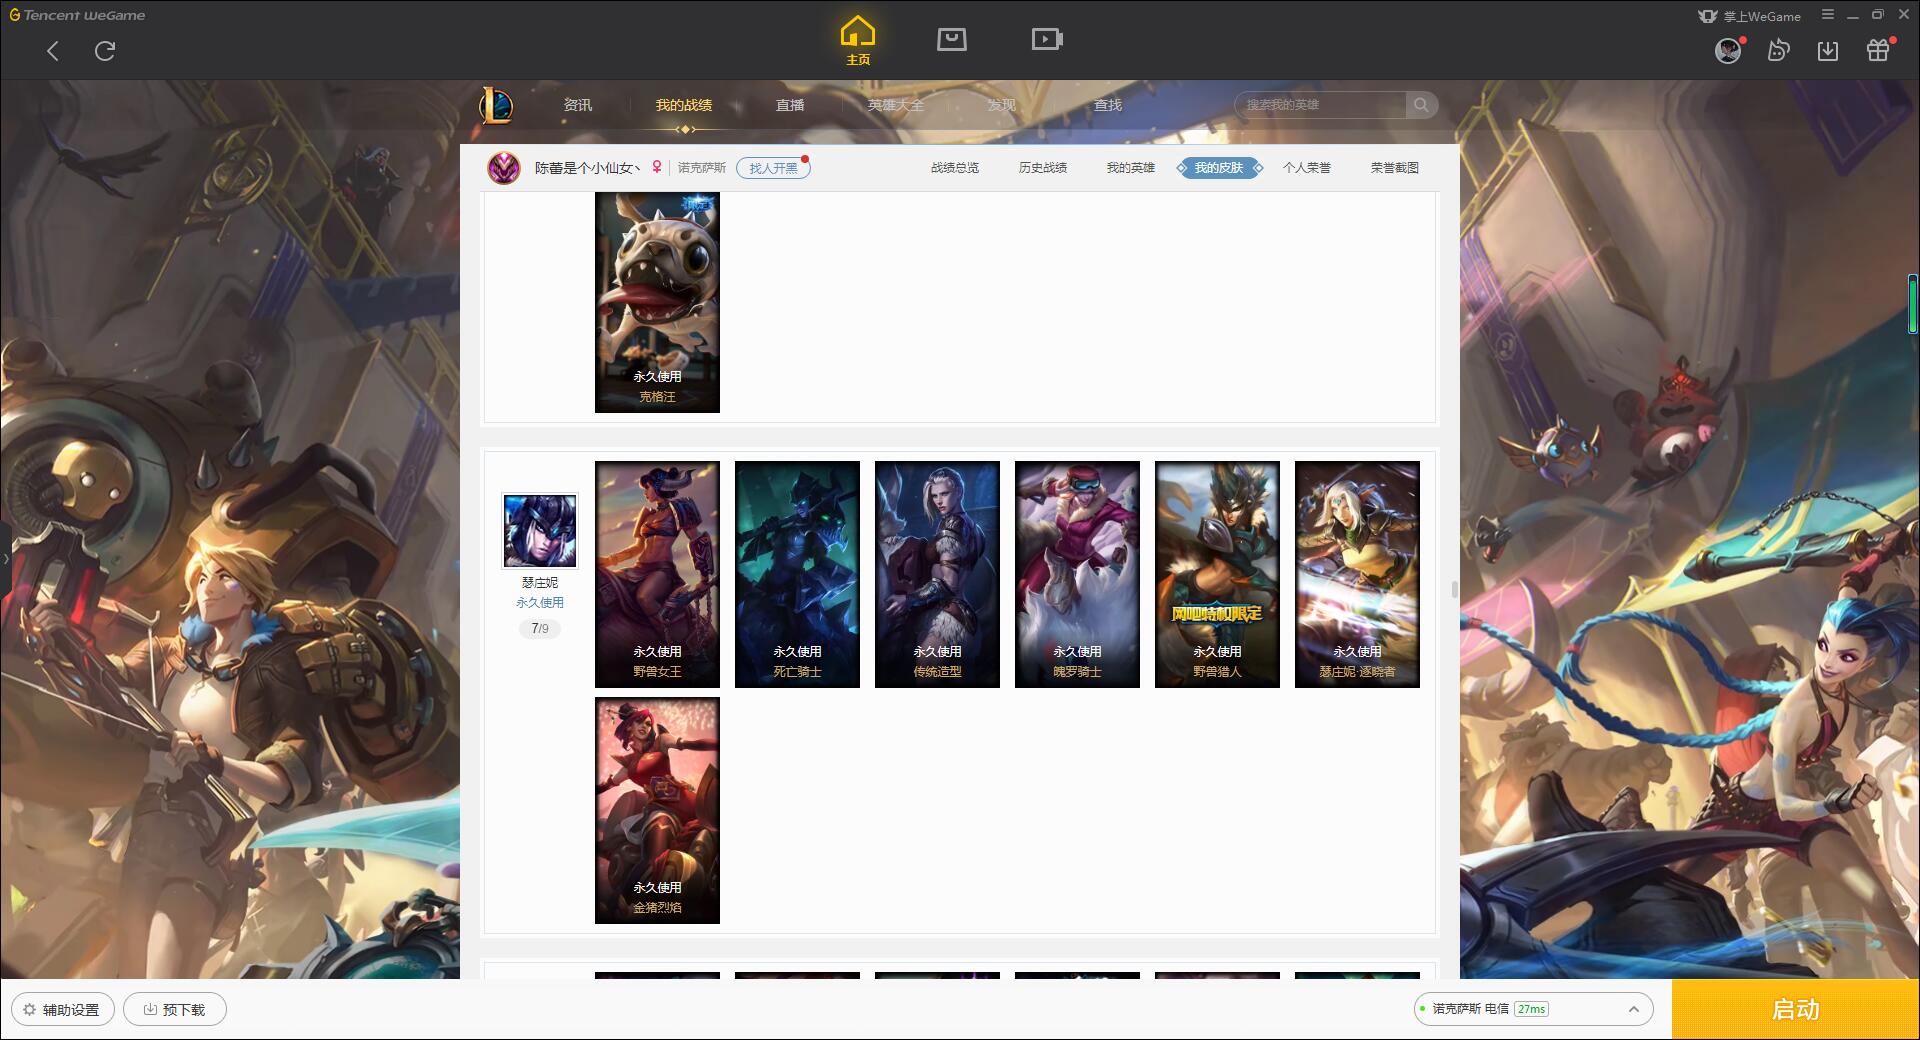Focus the 搜索我的英雄 search field
Image resolution: width=1920 pixels, height=1040 pixels.
(1321, 105)
